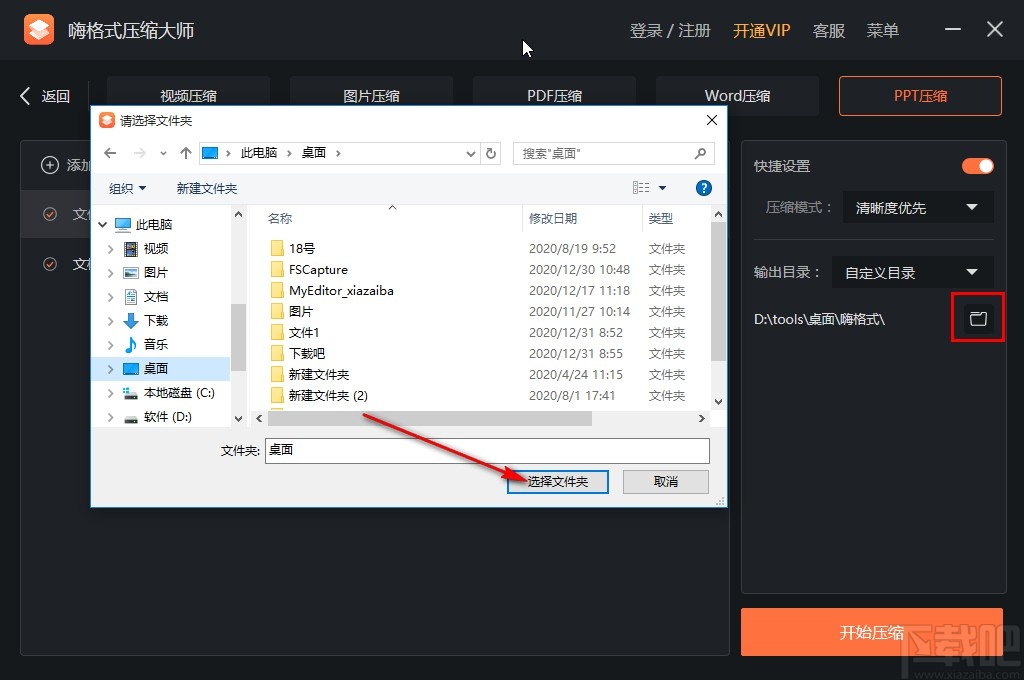Open recent locations dropdown arrow

click(x=163, y=153)
